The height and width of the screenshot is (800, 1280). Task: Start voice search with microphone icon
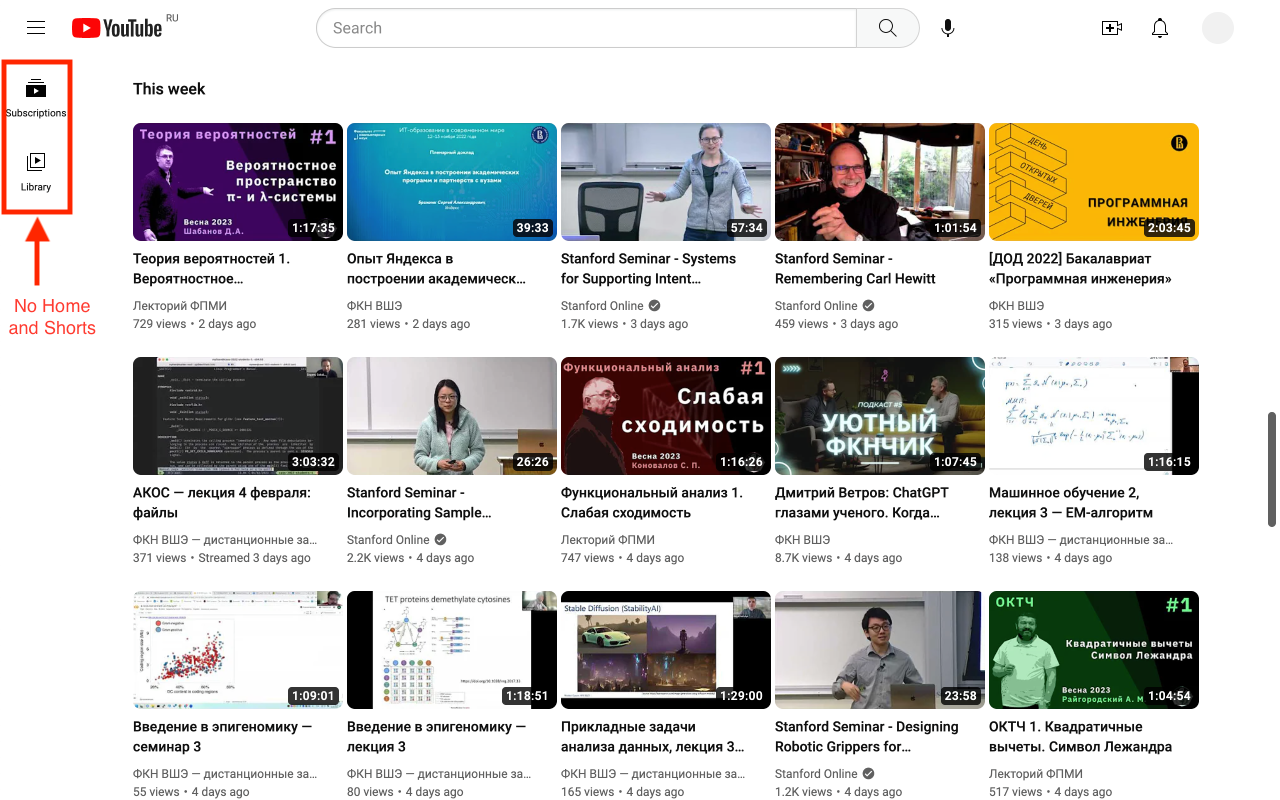(x=948, y=28)
